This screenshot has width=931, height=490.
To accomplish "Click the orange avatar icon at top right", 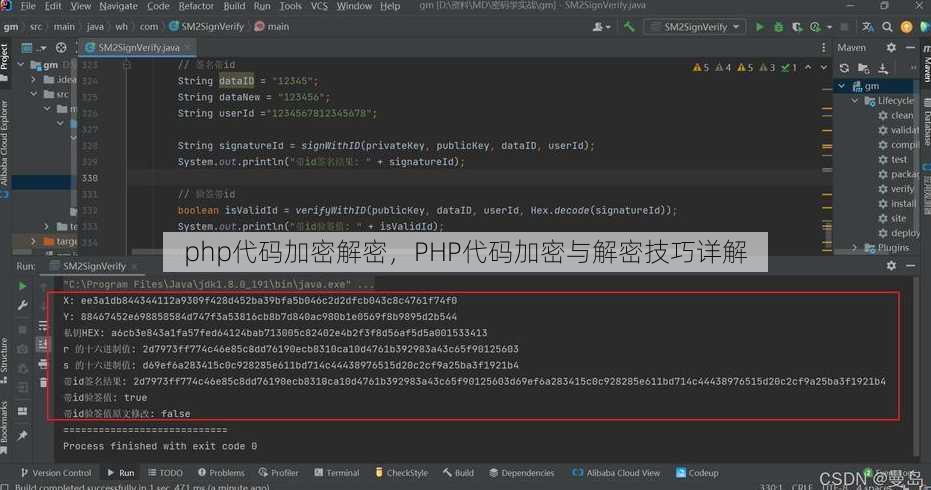I will 906,27.
